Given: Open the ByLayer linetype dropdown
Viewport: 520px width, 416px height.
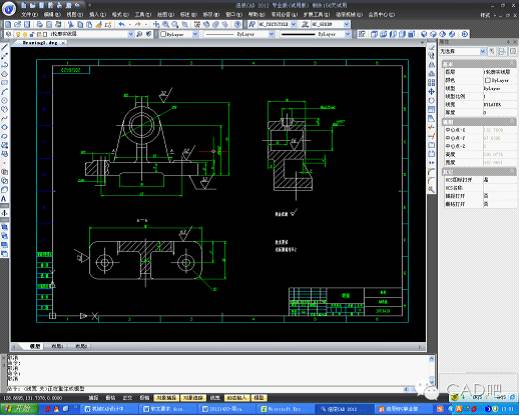Looking at the screenshot, I should click(x=272, y=34).
